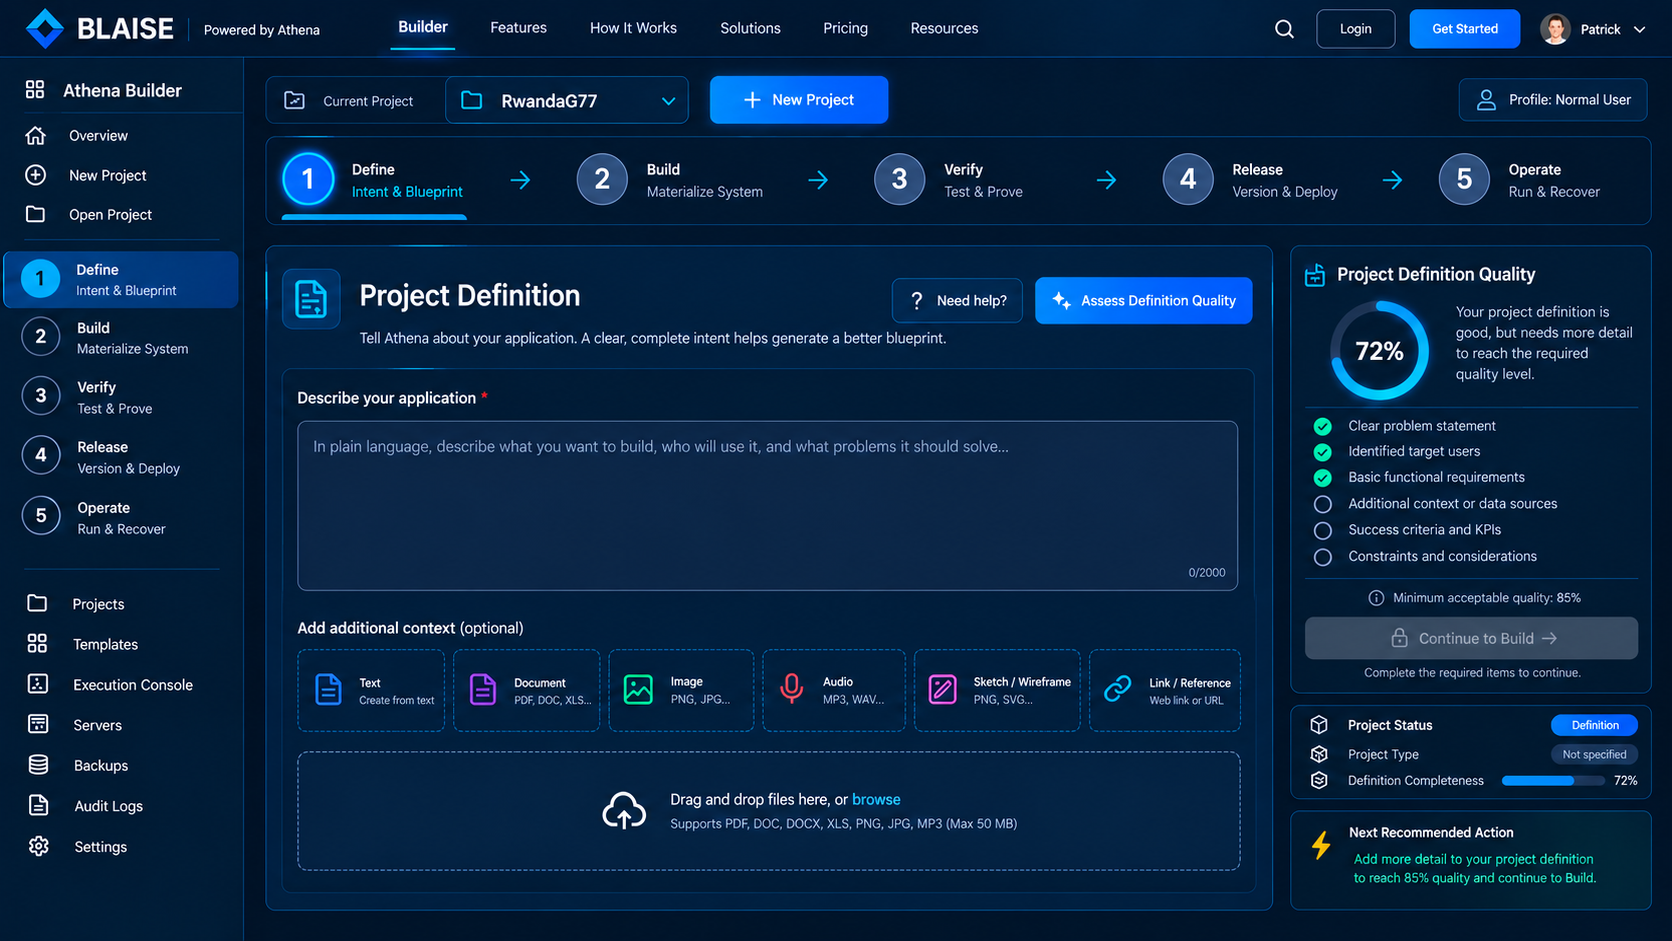This screenshot has height=941, width=1672.
Task: Click the New Project plus-circle sidebar icon
Action: click(x=36, y=175)
